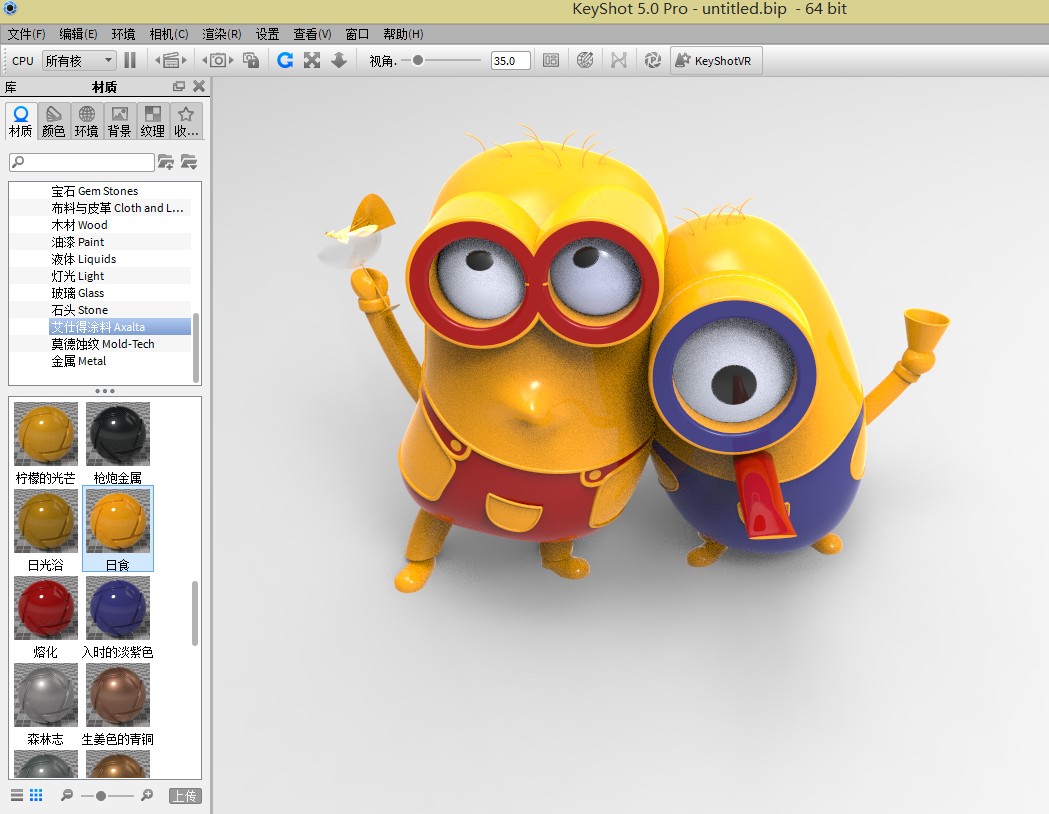This screenshot has width=1049, height=814.
Task: Open the 设置 menu
Action: (x=268, y=34)
